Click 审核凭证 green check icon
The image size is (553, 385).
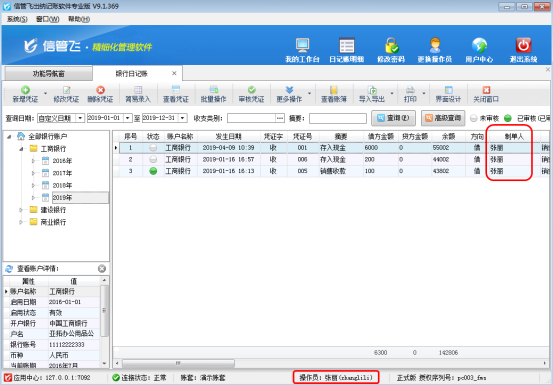click(x=251, y=90)
